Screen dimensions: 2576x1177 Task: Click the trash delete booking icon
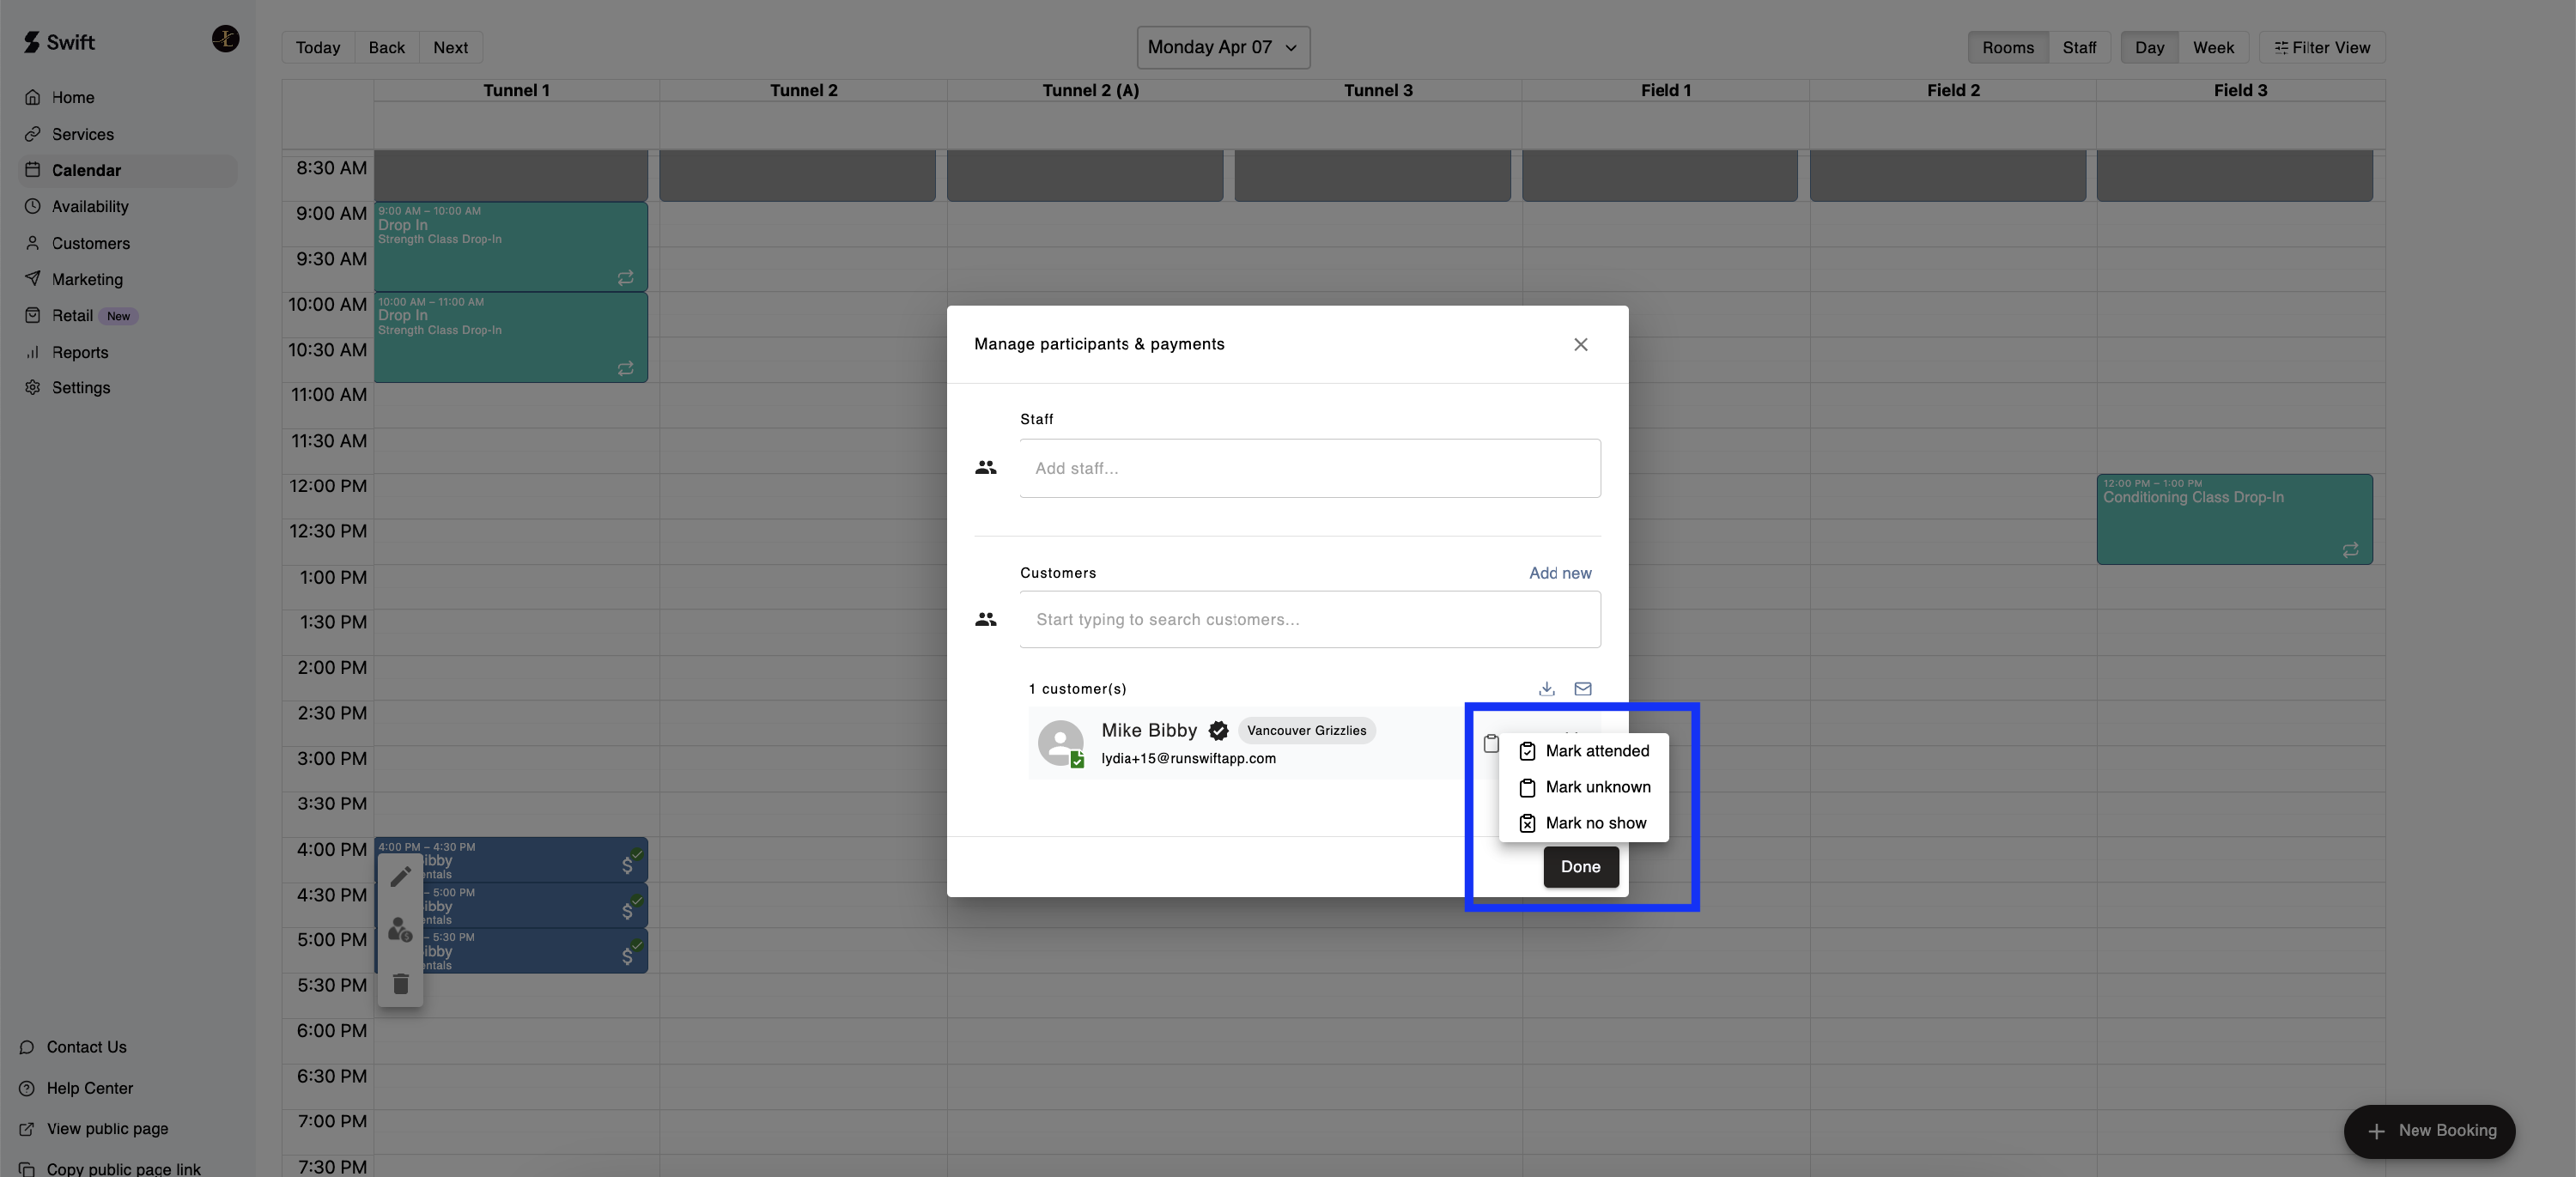(400, 984)
